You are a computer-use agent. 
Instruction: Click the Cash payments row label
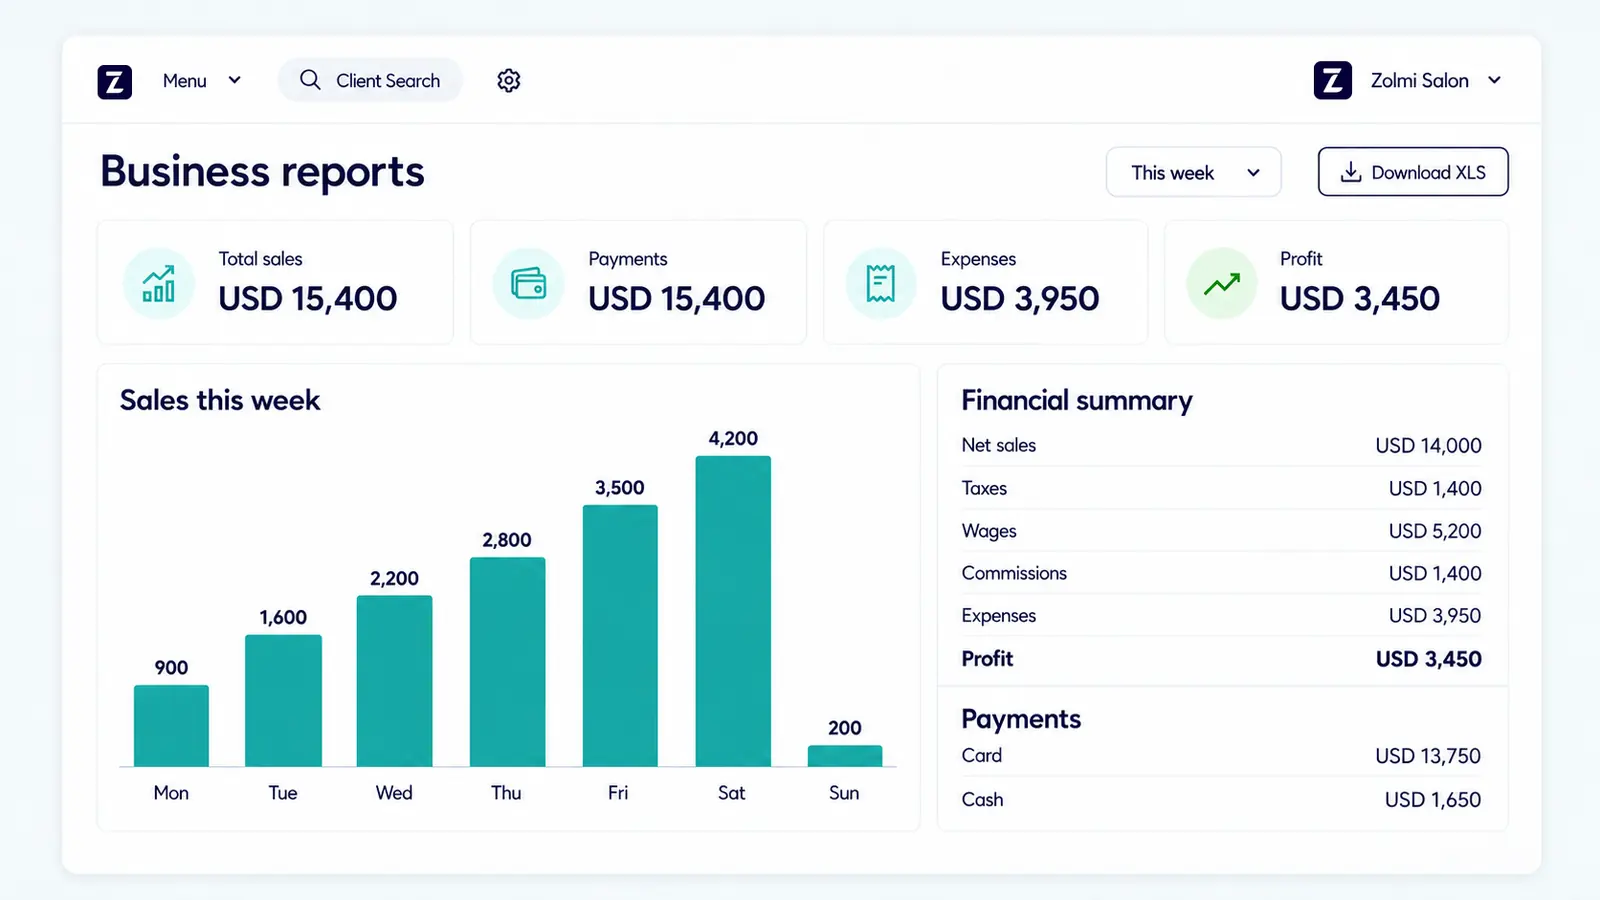982,799
